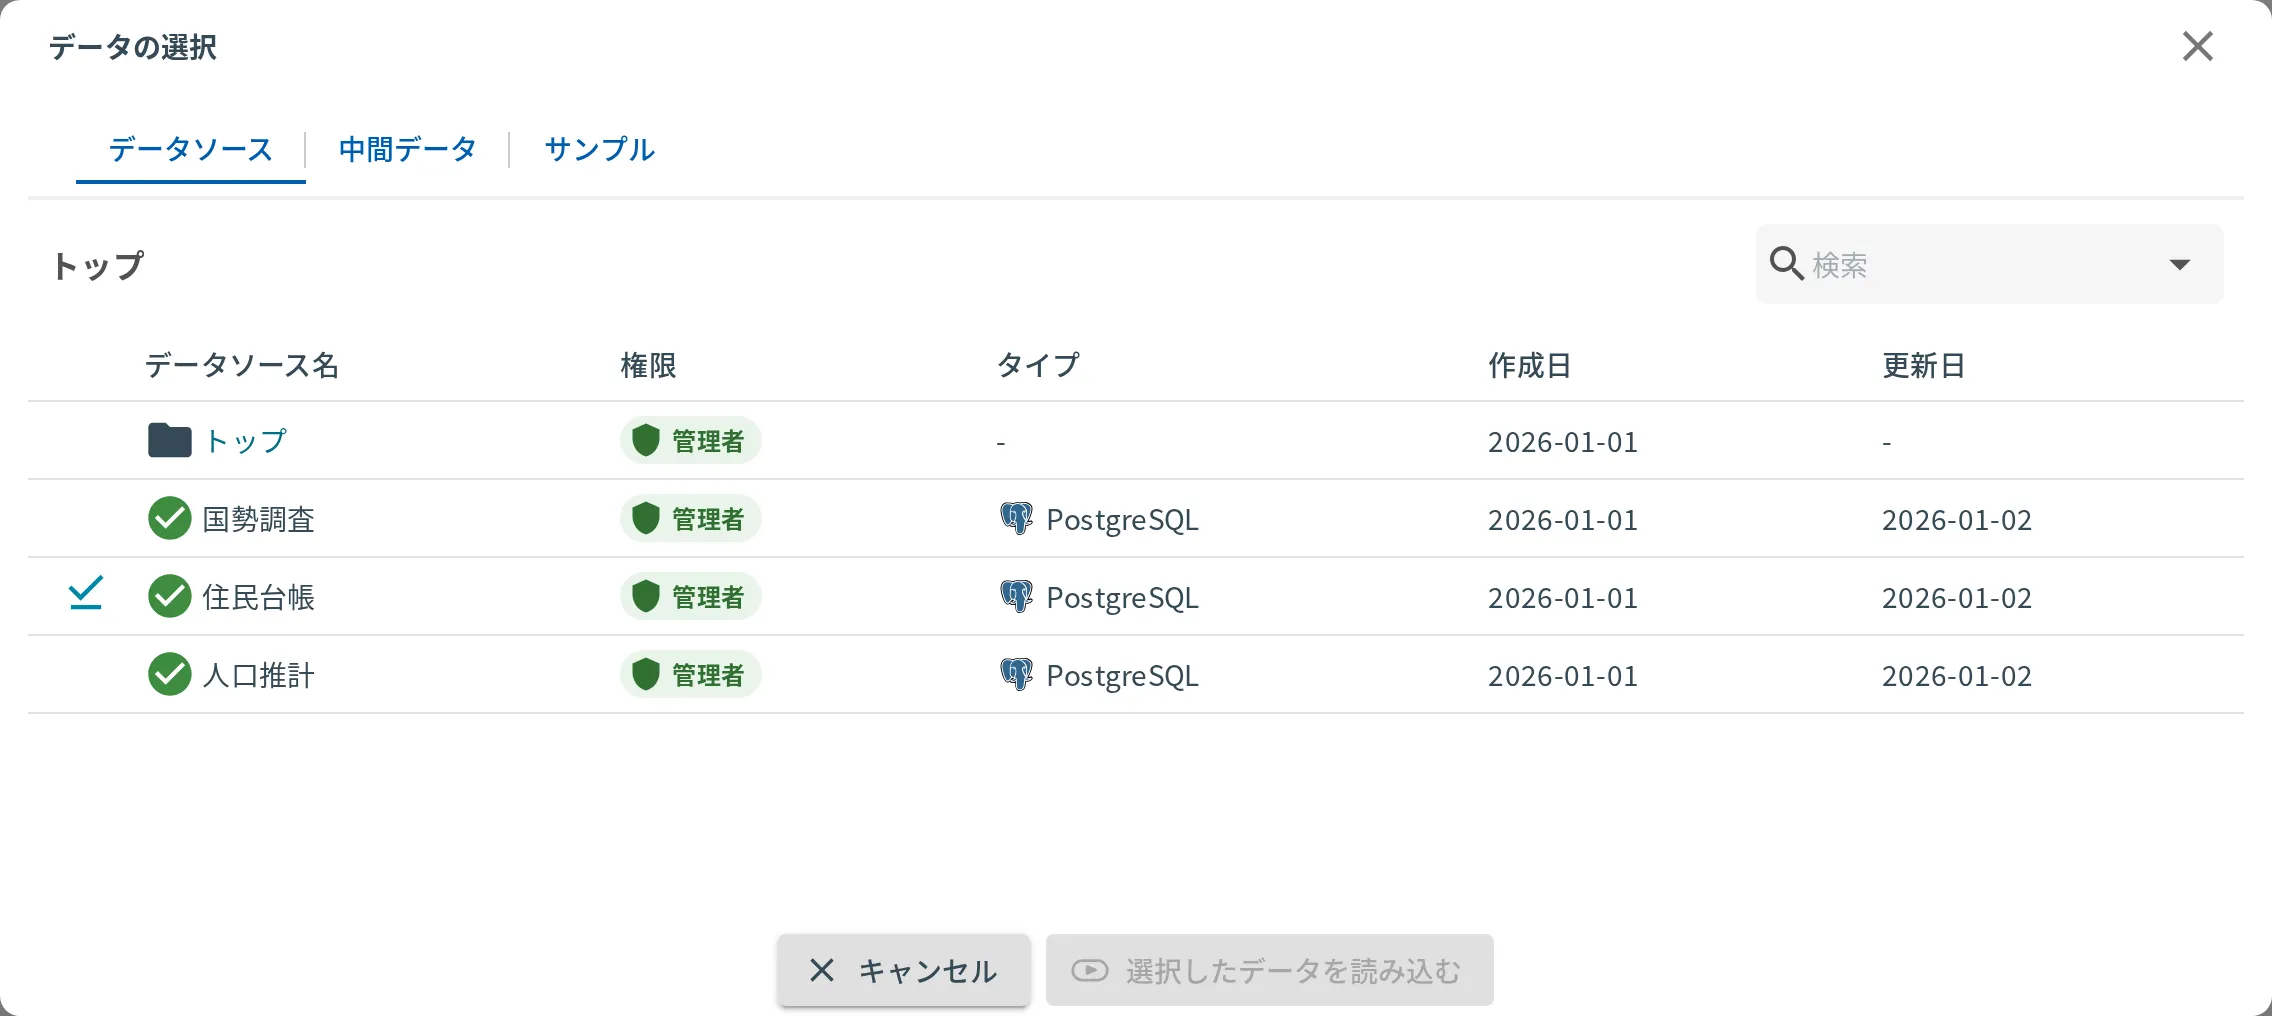The height and width of the screenshot is (1016, 2272).
Task: Click the PostgreSQL elephant icon in 国勢調査 row
Action: point(1017,518)
